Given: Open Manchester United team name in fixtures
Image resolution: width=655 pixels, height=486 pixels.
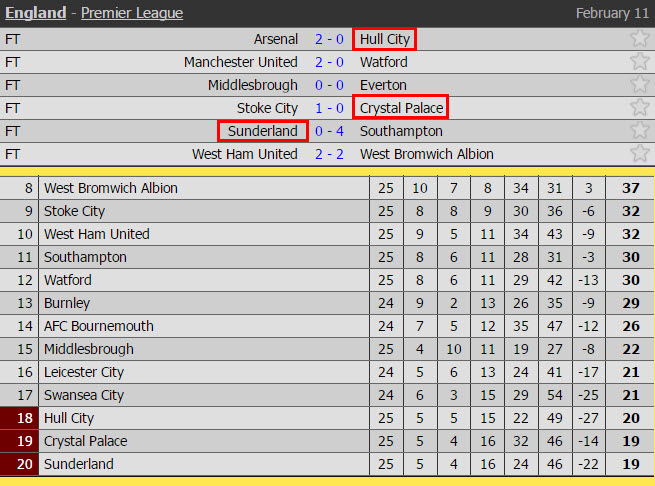Looking at the screenshot, I should coord(241,62).
